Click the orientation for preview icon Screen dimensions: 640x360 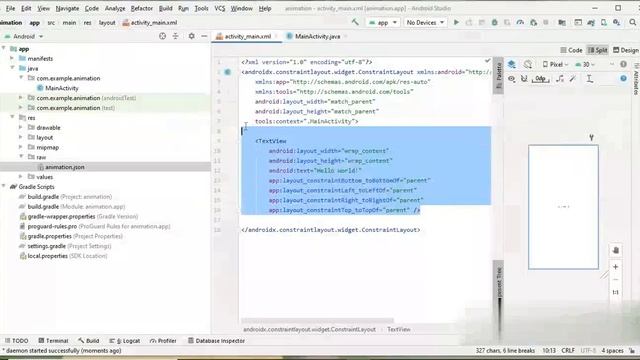point(528,64)
